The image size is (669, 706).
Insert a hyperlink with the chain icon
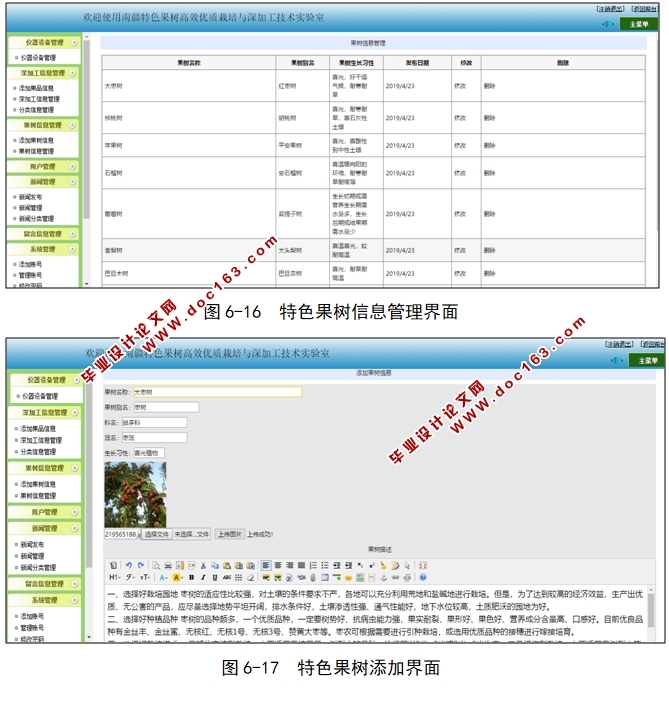[395, 578]
